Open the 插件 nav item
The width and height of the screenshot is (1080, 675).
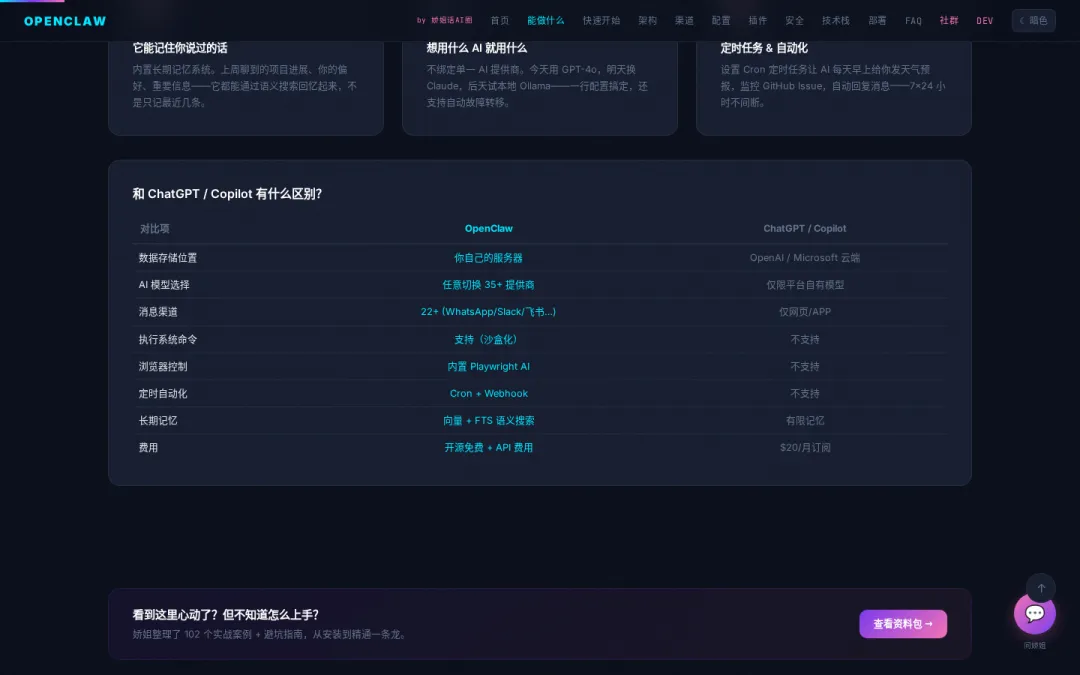pyautogui.click(x=758, y=21)
